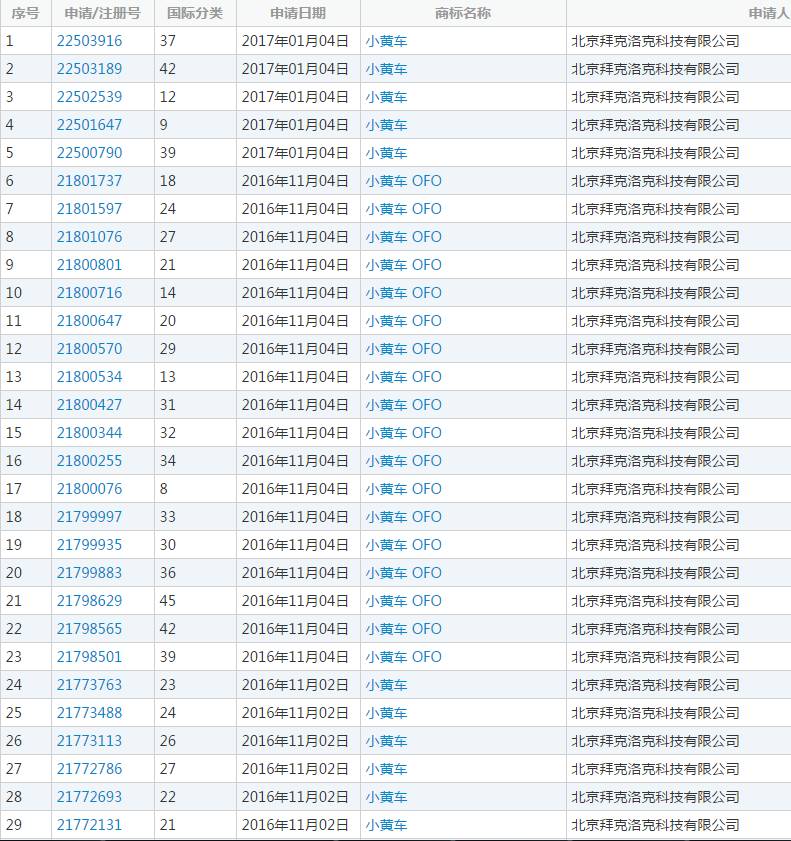Click the 申请/注册号 column header
Screen dimensions: 791x841
click(x=102, y=13)
